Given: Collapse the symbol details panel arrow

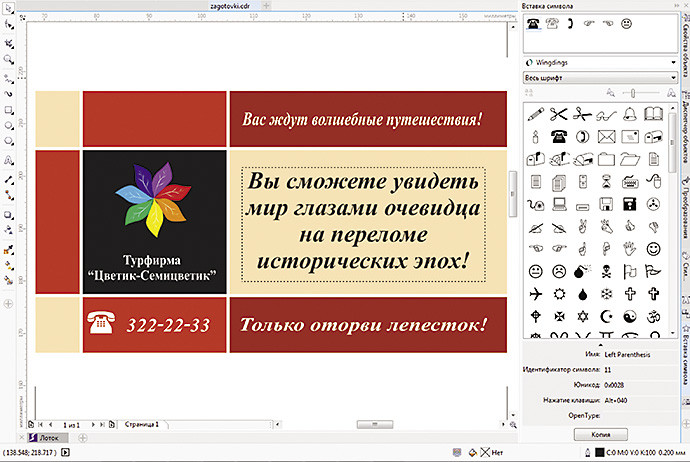Looking at the screenshot, I should (601, 345).
